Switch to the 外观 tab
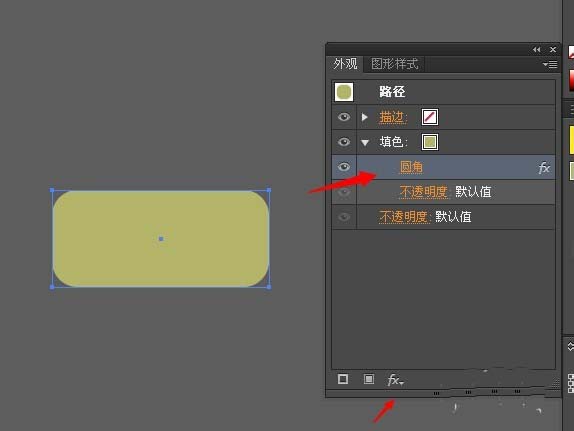 345,64
